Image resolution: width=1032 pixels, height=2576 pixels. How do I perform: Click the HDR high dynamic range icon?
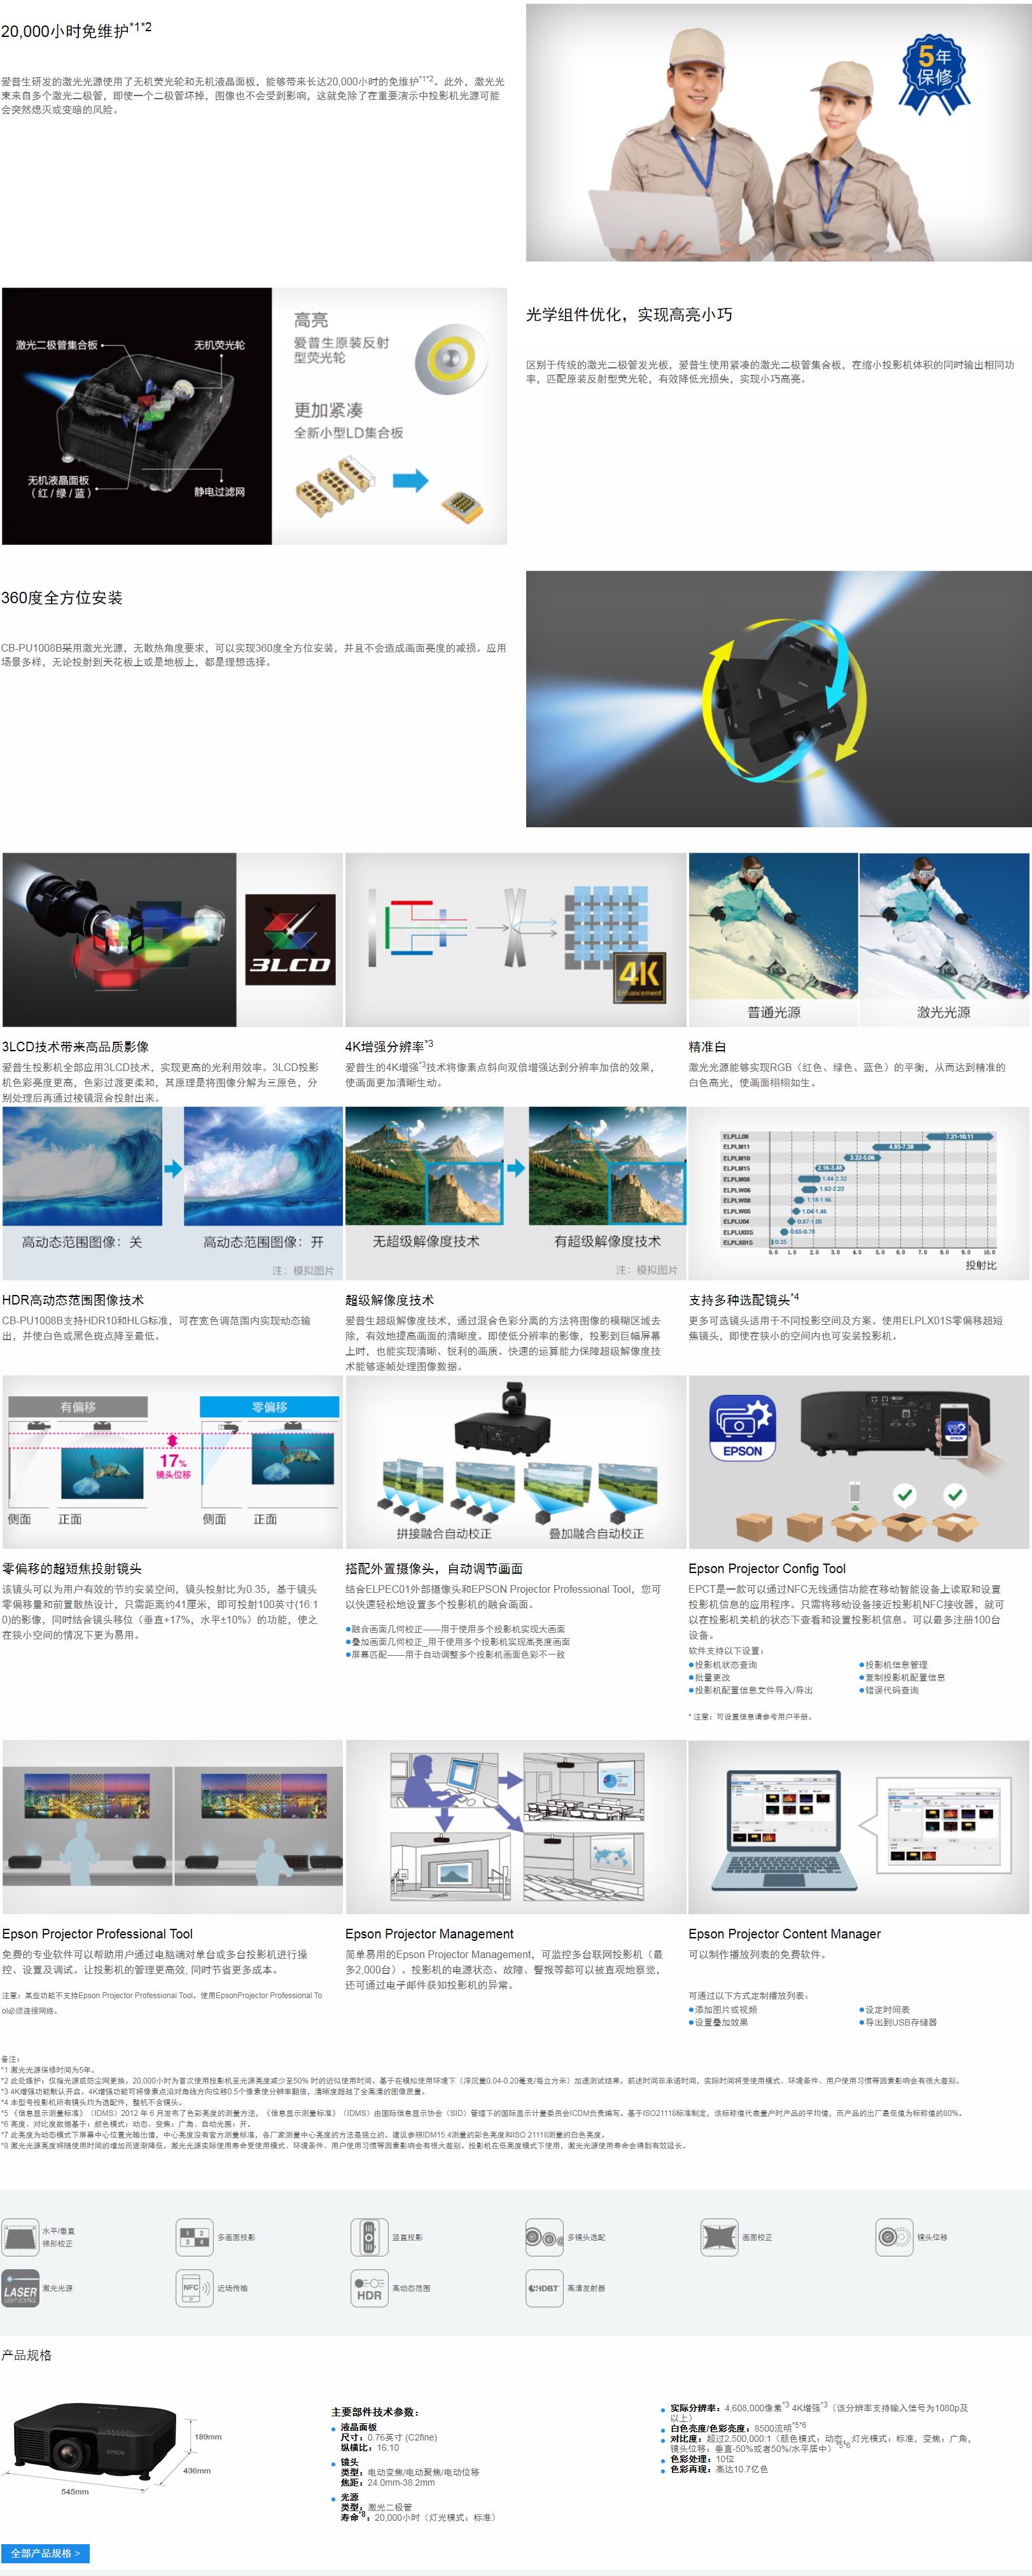pyautogui.click(x=369, y=2288)
